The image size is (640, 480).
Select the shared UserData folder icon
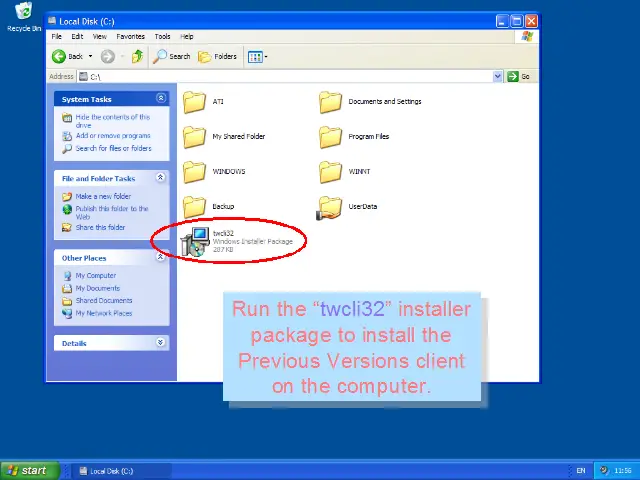pos(329,207)
